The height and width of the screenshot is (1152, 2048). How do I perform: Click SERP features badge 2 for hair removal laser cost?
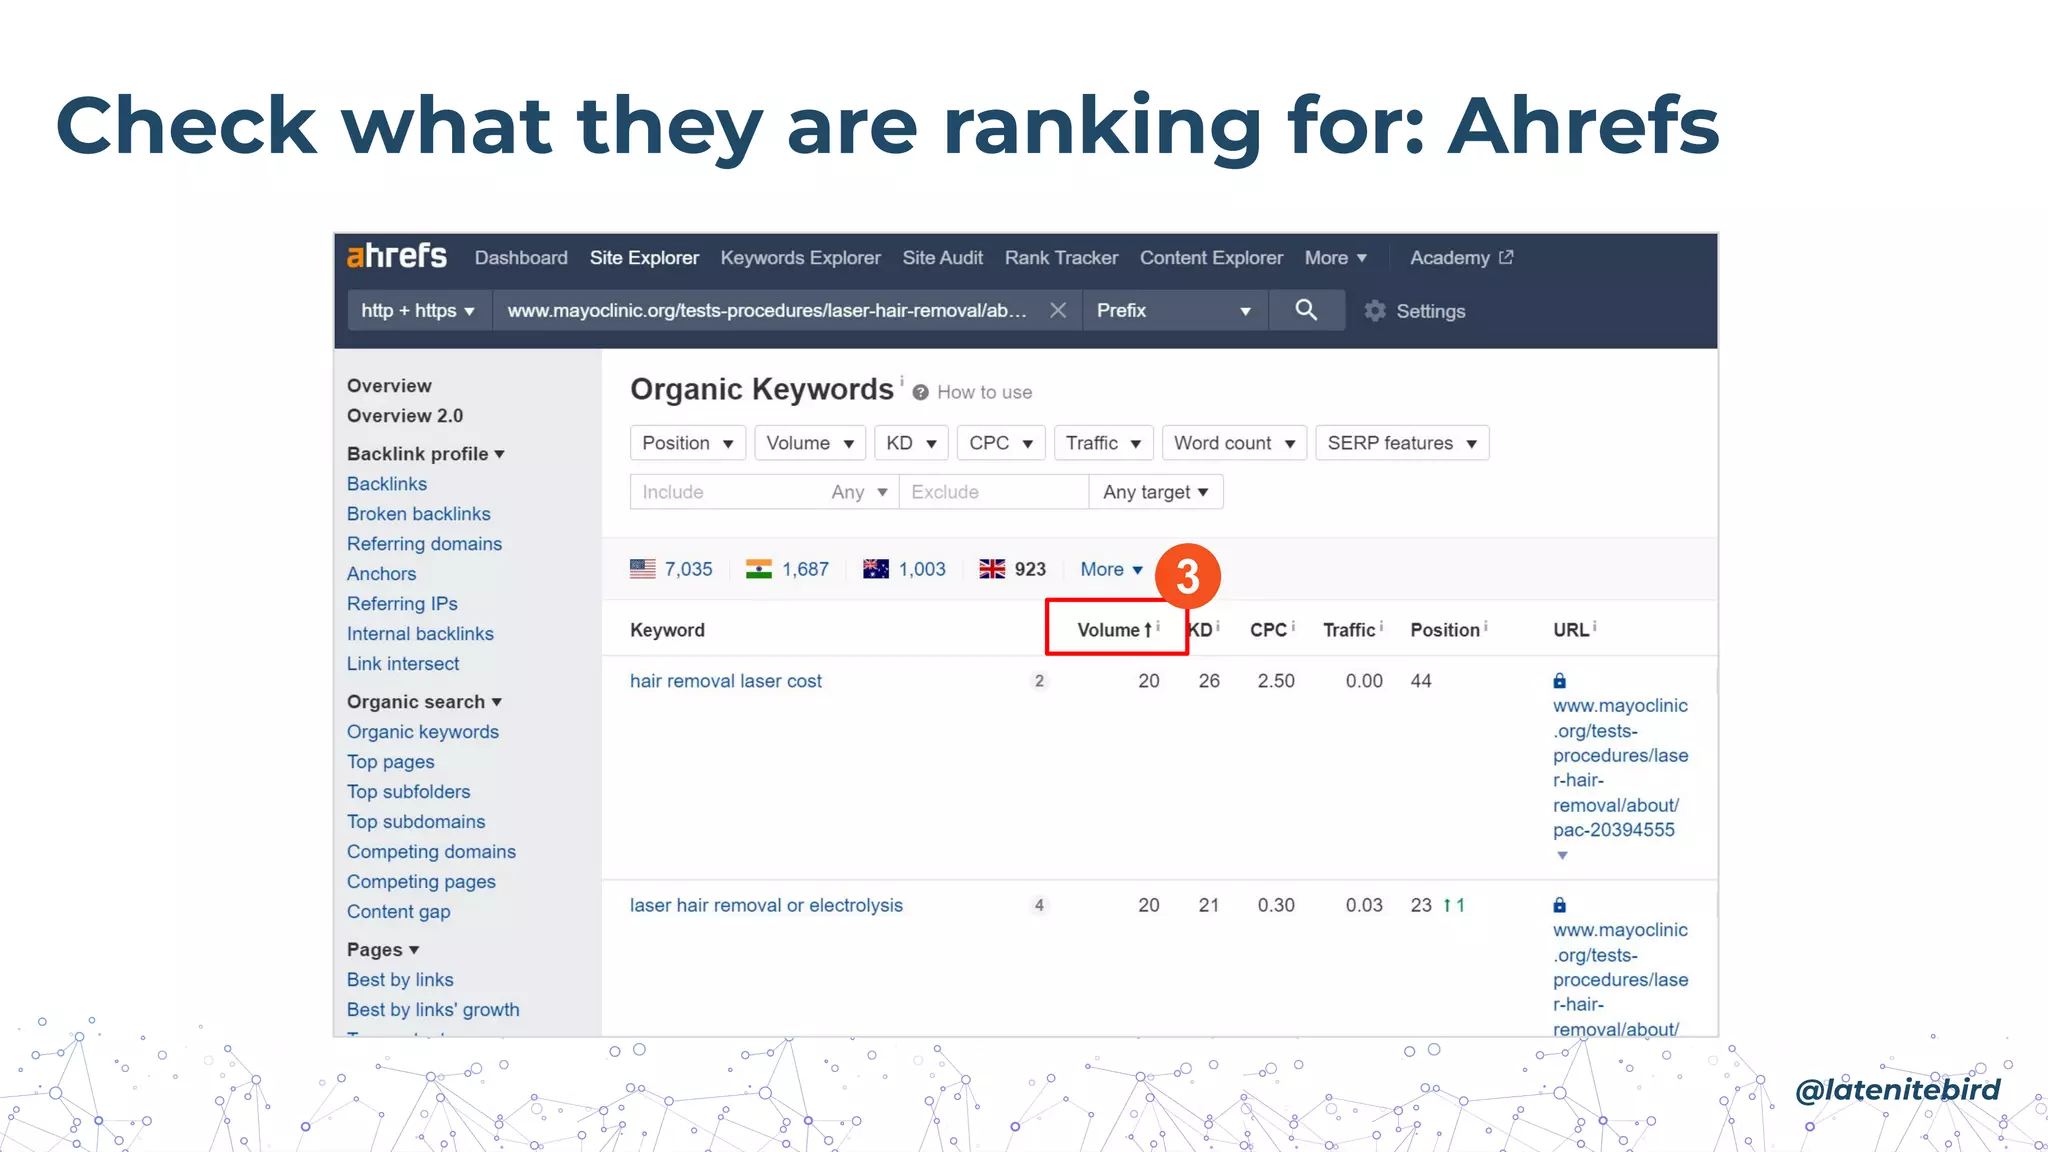[1039, 681]
